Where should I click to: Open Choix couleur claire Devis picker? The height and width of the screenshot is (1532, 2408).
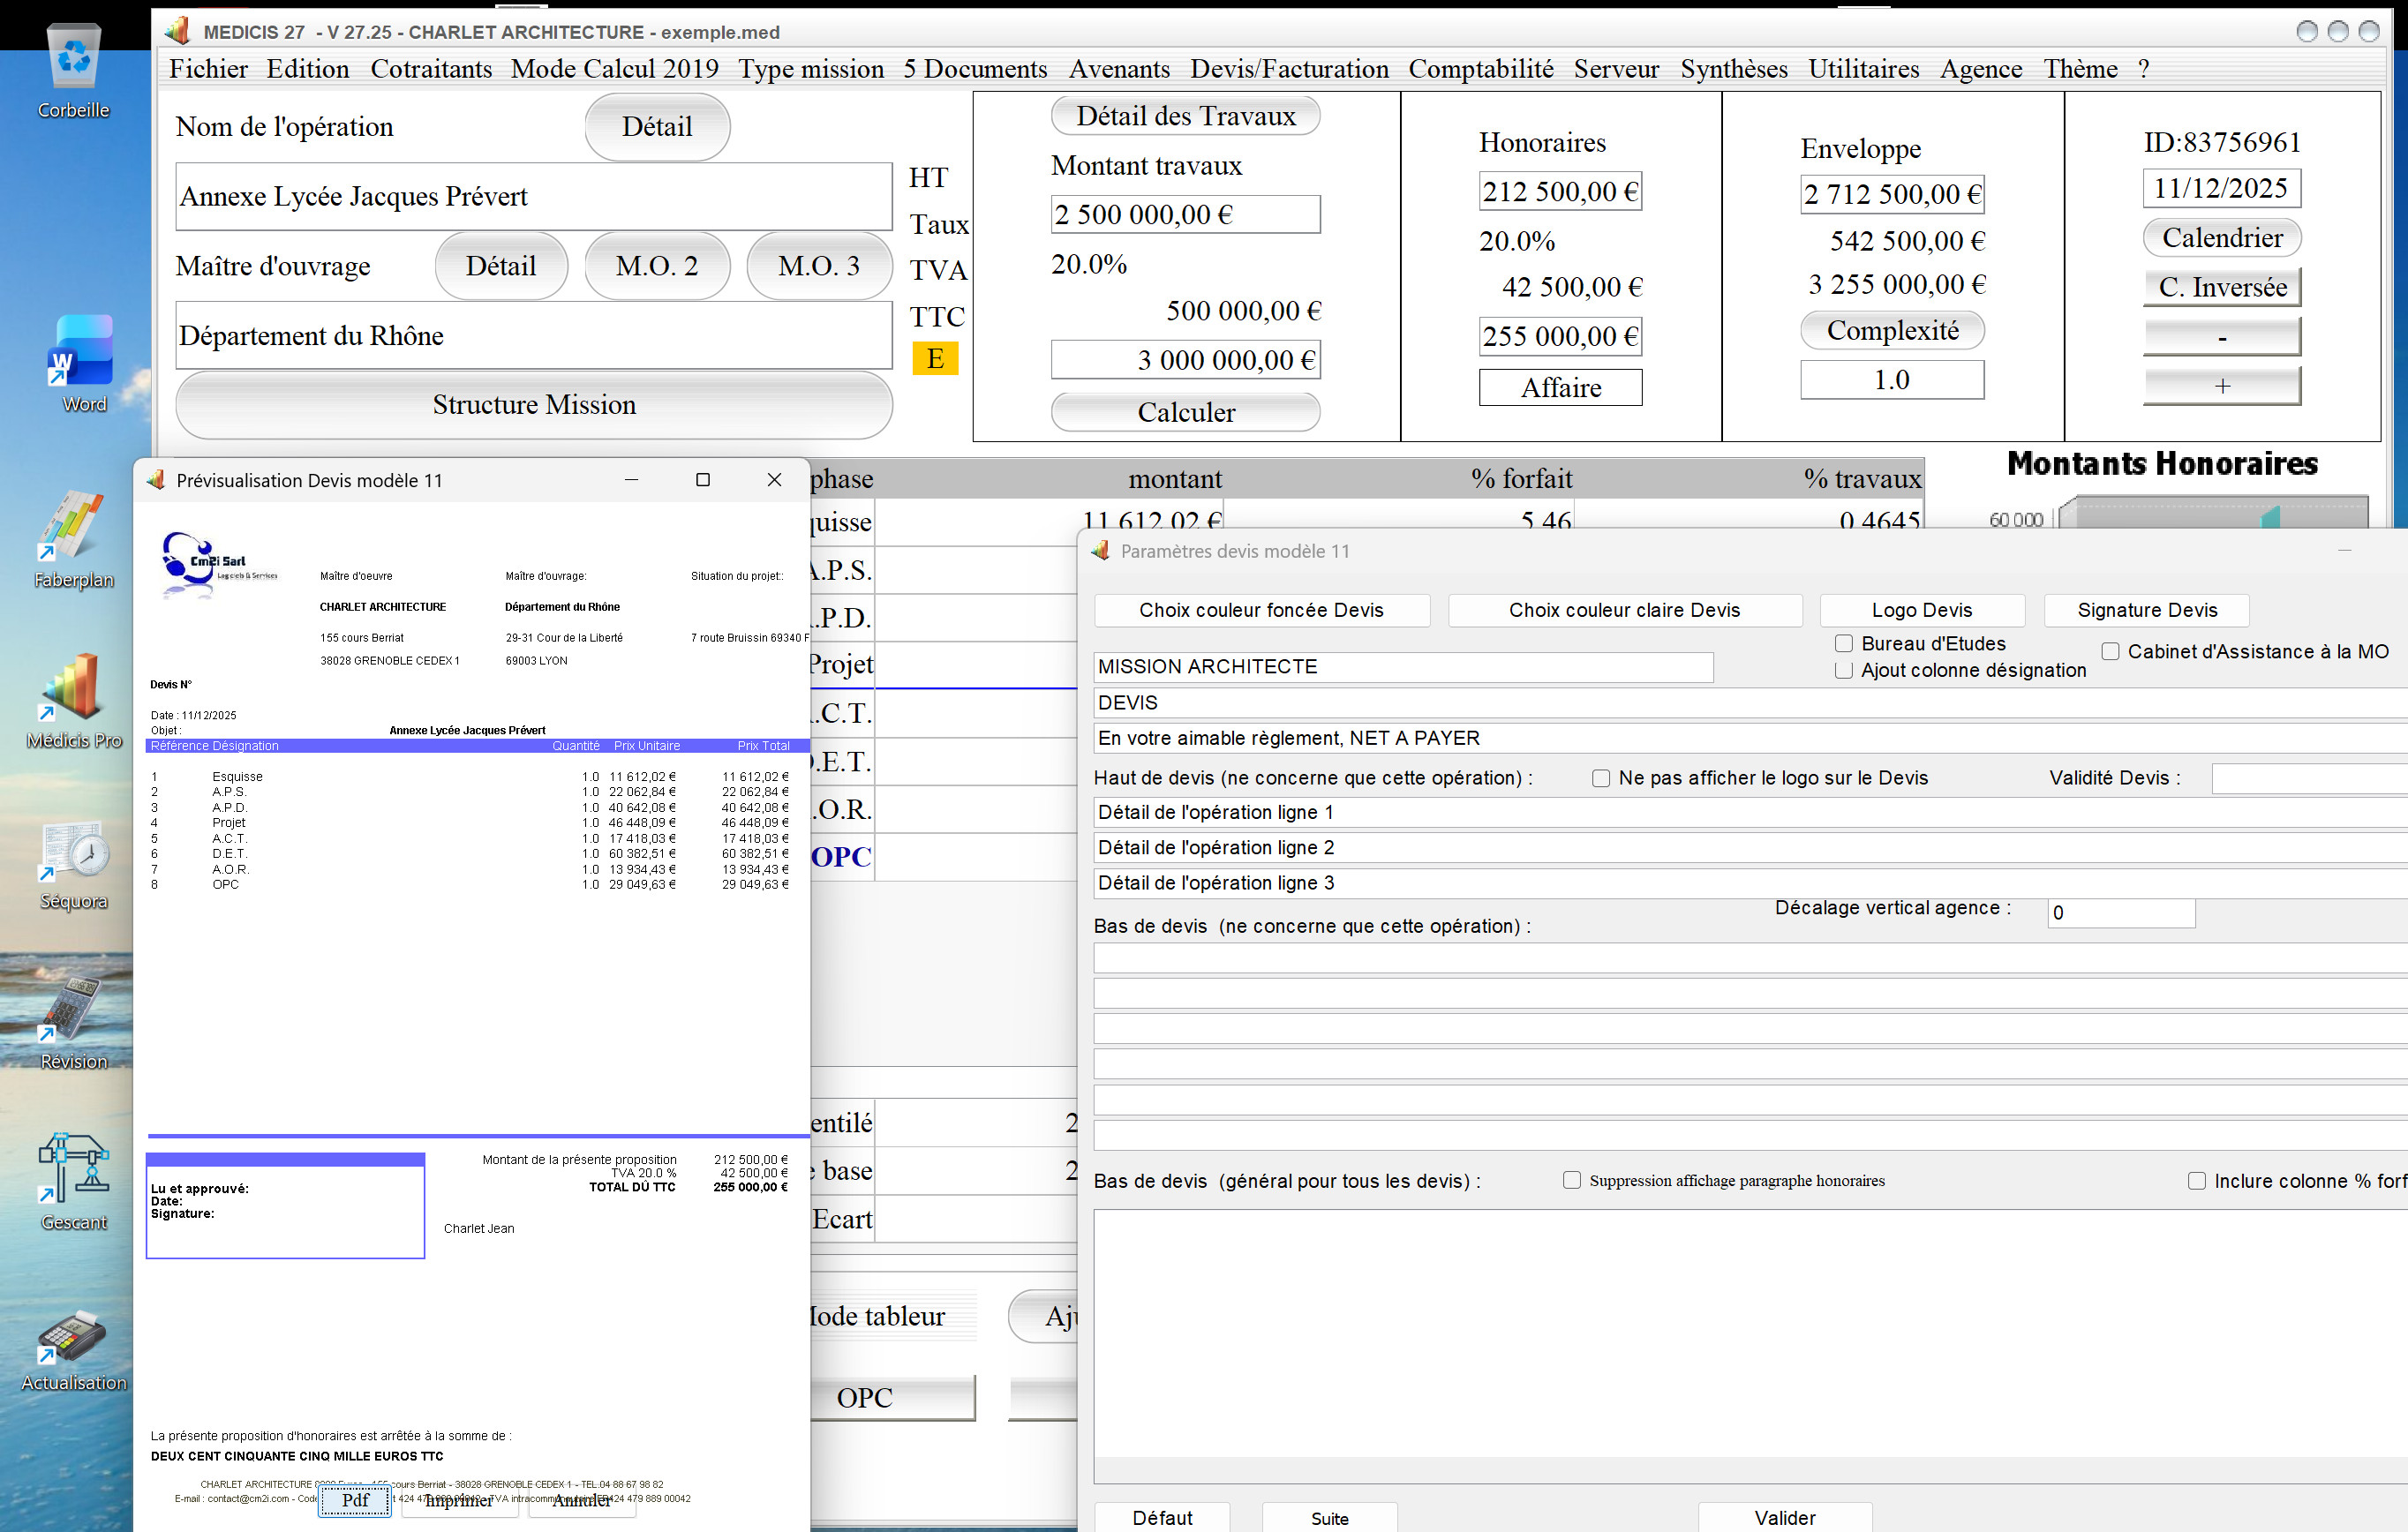[1625, 610]
